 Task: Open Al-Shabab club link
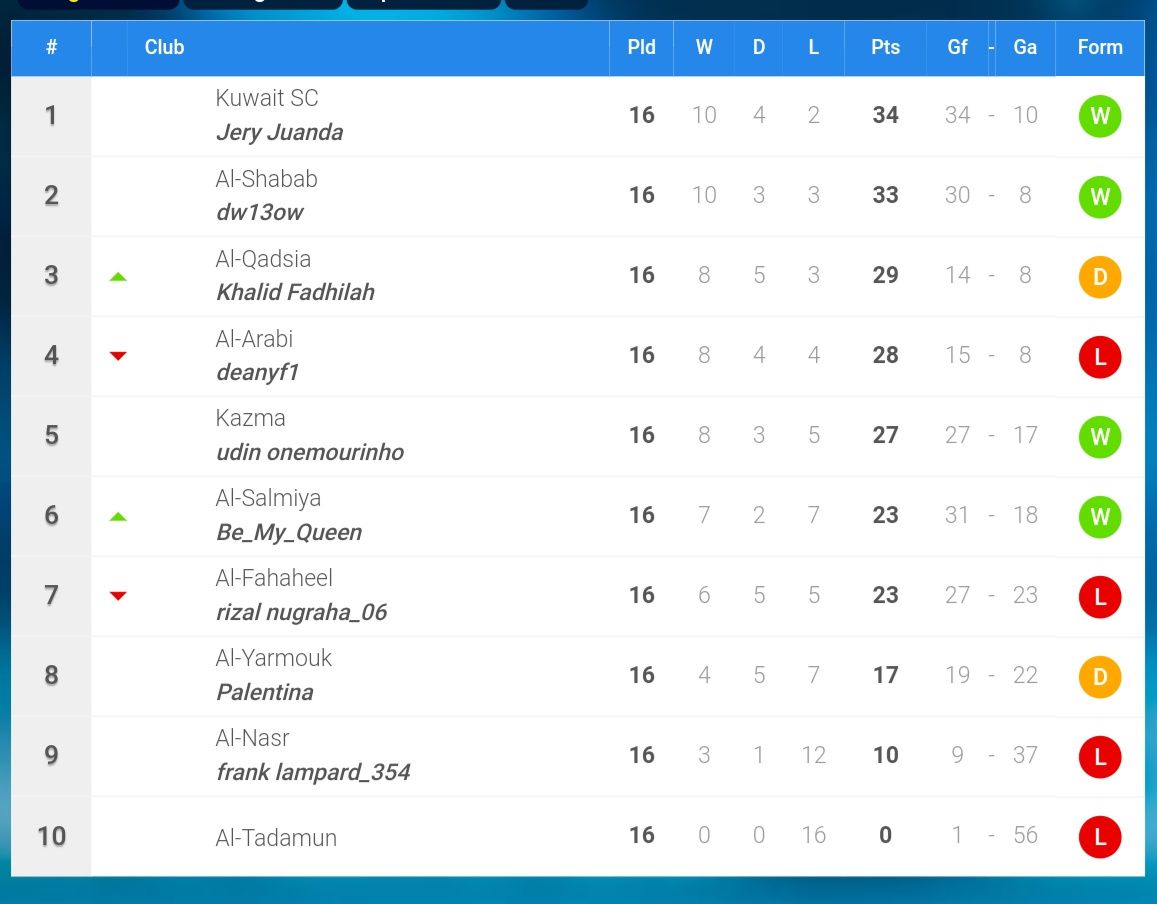(266, 179)
